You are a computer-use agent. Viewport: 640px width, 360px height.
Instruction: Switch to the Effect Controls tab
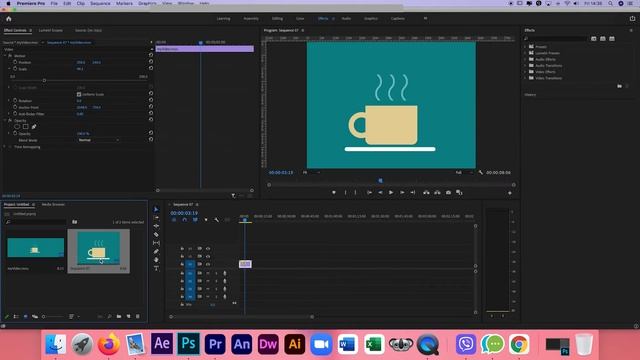[15, 30]
